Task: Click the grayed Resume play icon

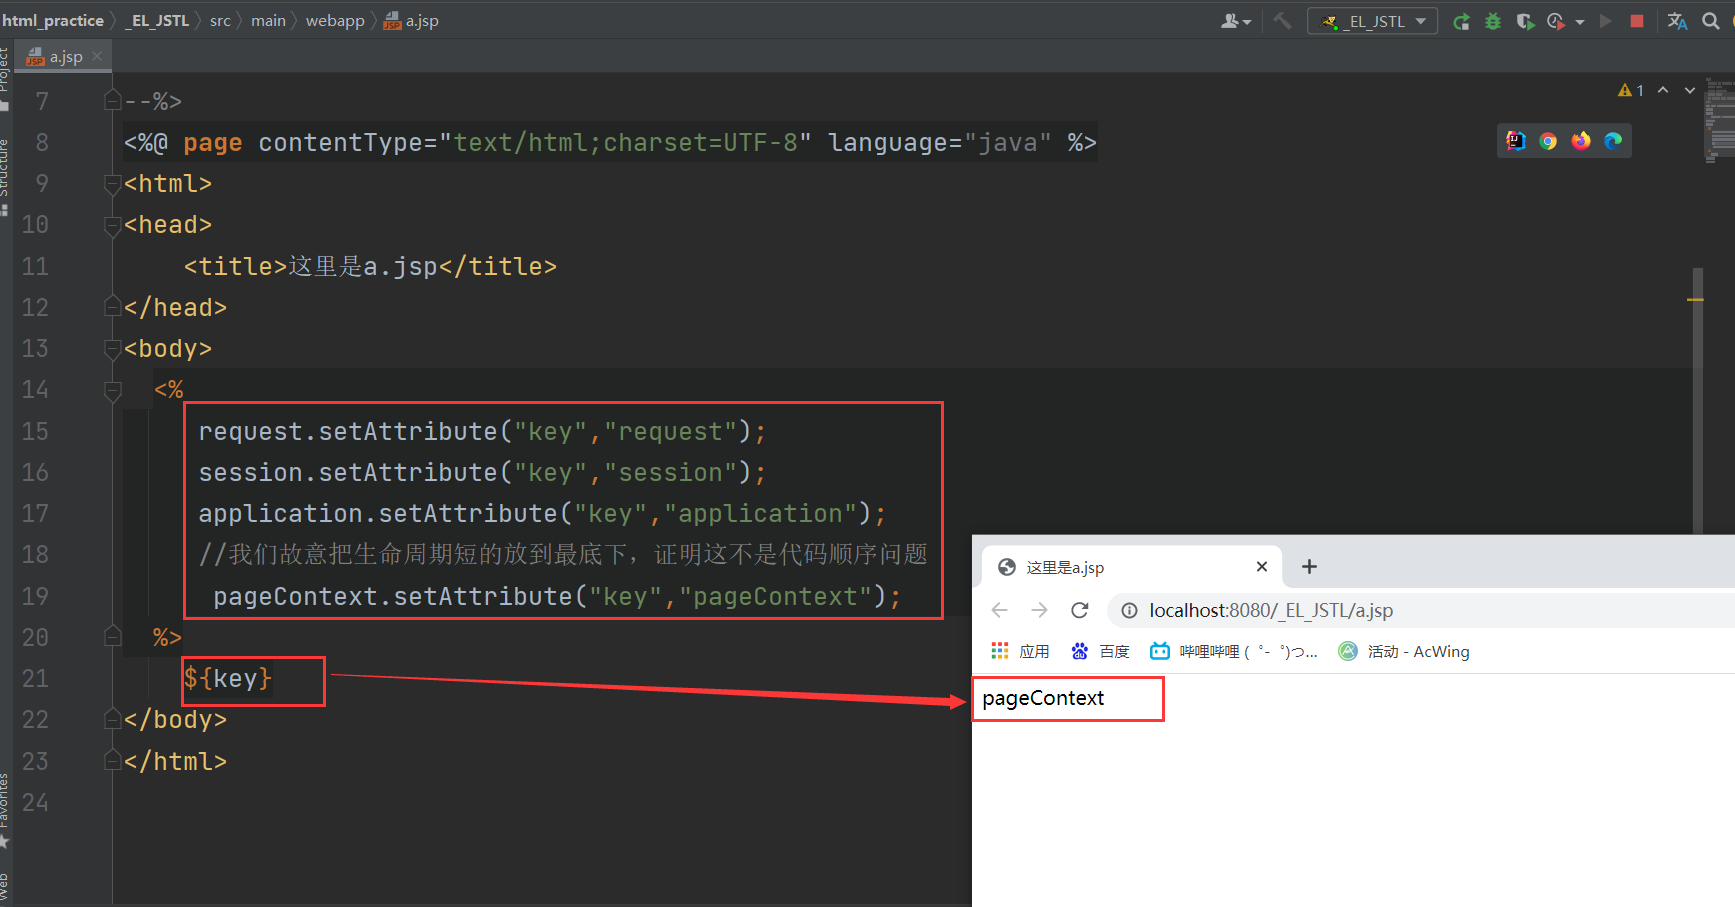Action: [x=1606, y=21]
